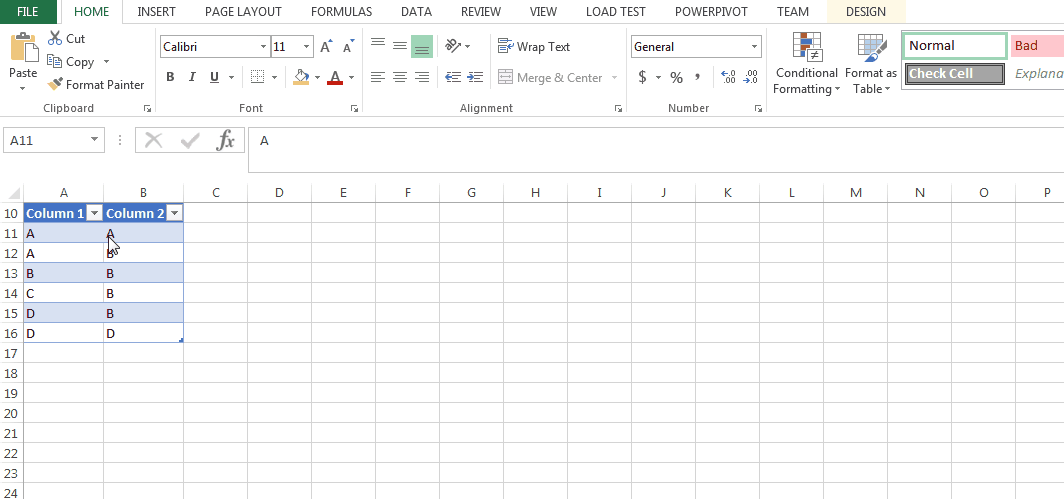The image size is (1064, 499).
Task: Switch to the FORMULAS tab
Action: pos(341,12)
